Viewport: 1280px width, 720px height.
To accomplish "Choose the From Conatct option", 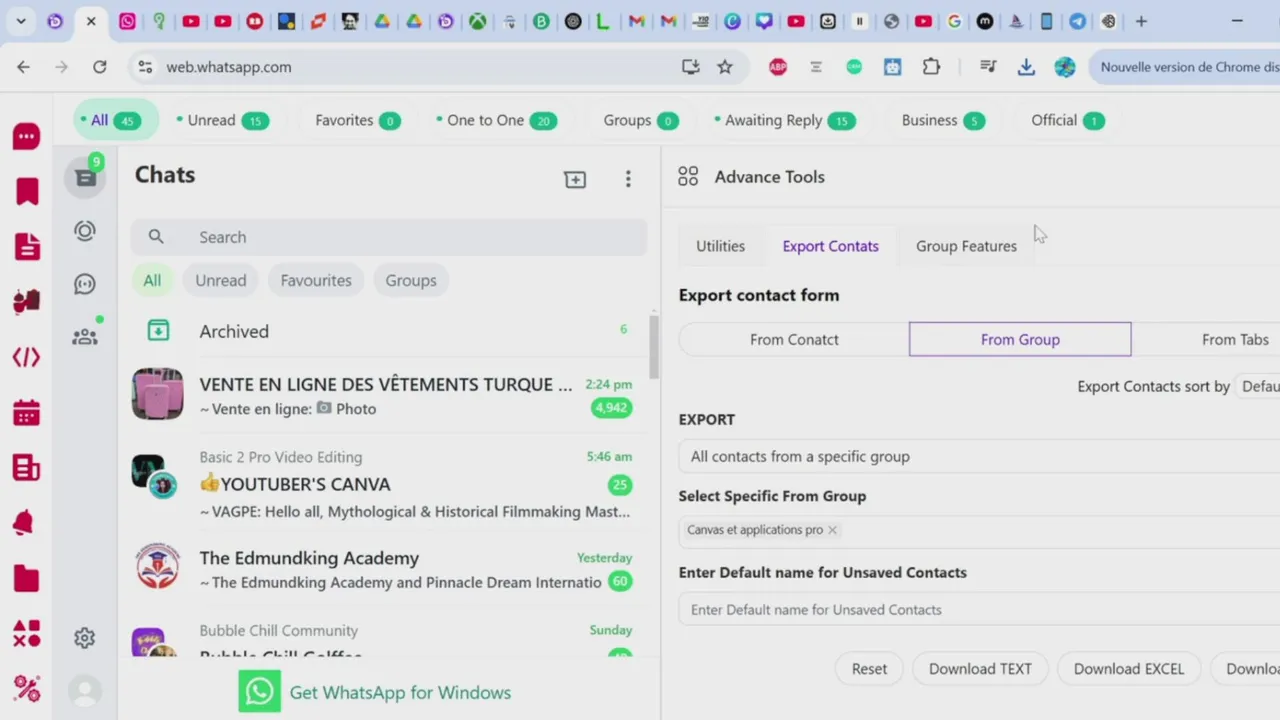I will pyautogui.click(x=794, y=339).
